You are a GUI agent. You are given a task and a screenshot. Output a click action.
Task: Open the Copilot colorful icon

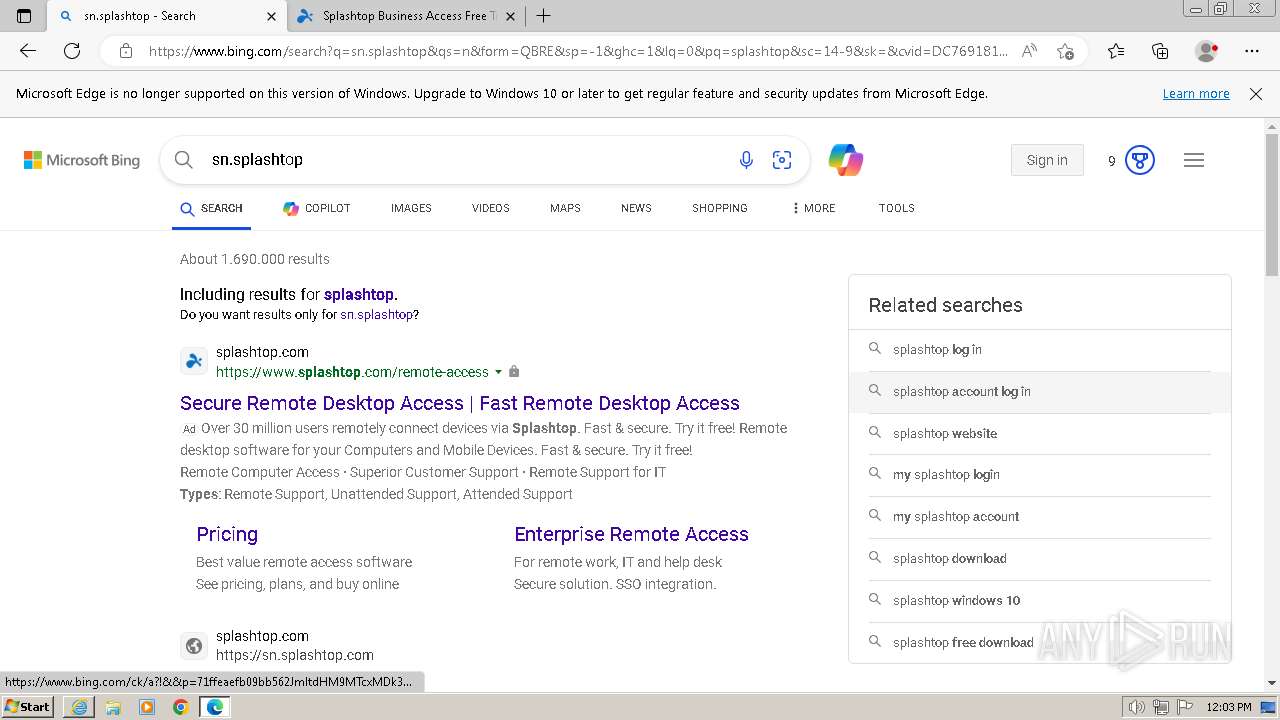click(x=846, y=160)
